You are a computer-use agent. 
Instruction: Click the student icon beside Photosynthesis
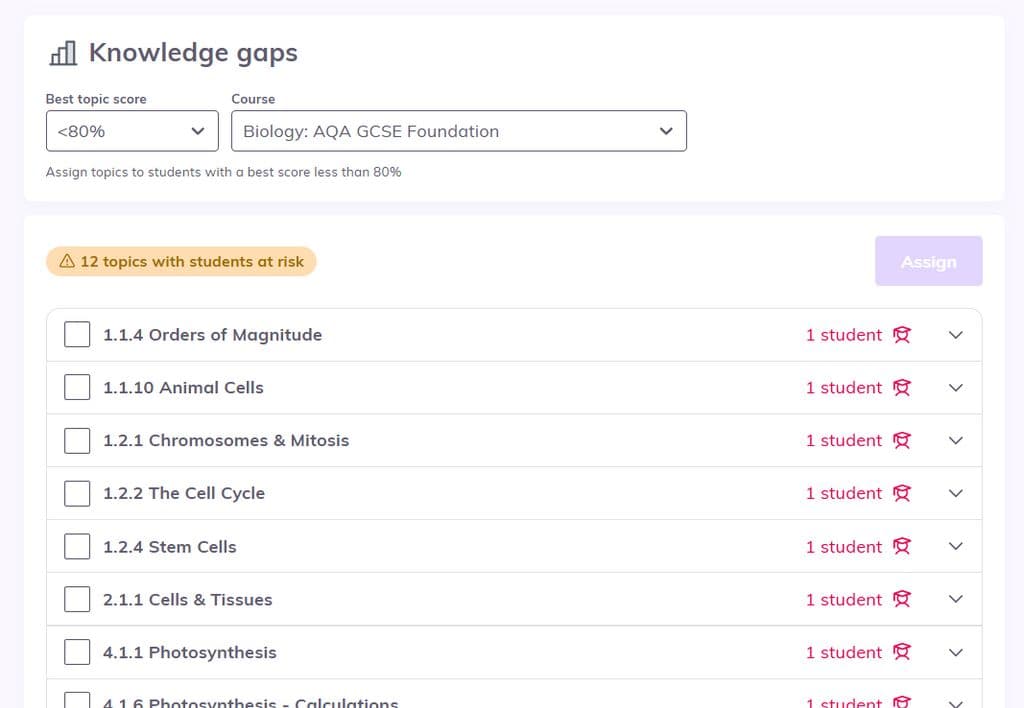[x=901, y=652]
